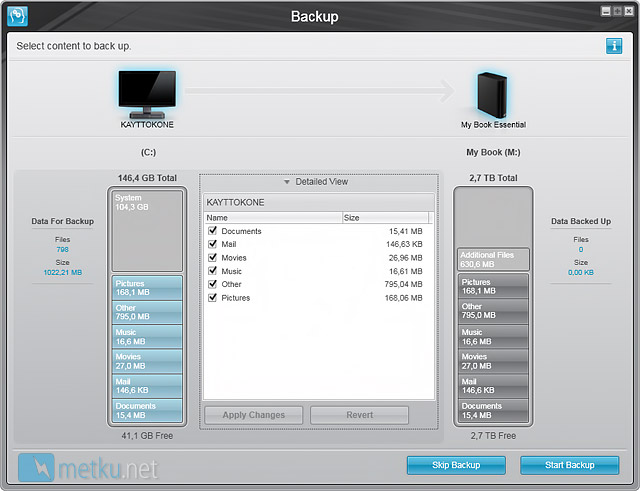The width and height of the screenshot is (640, 491).
Task: Uncheck the Movies checkbox
Action: click(212, 257)
